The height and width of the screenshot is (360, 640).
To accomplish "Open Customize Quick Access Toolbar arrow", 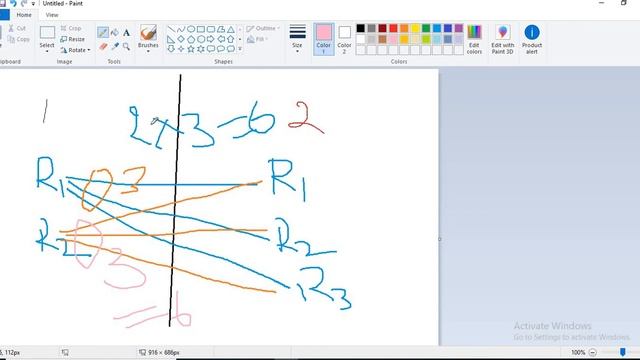I will (33, 4).
